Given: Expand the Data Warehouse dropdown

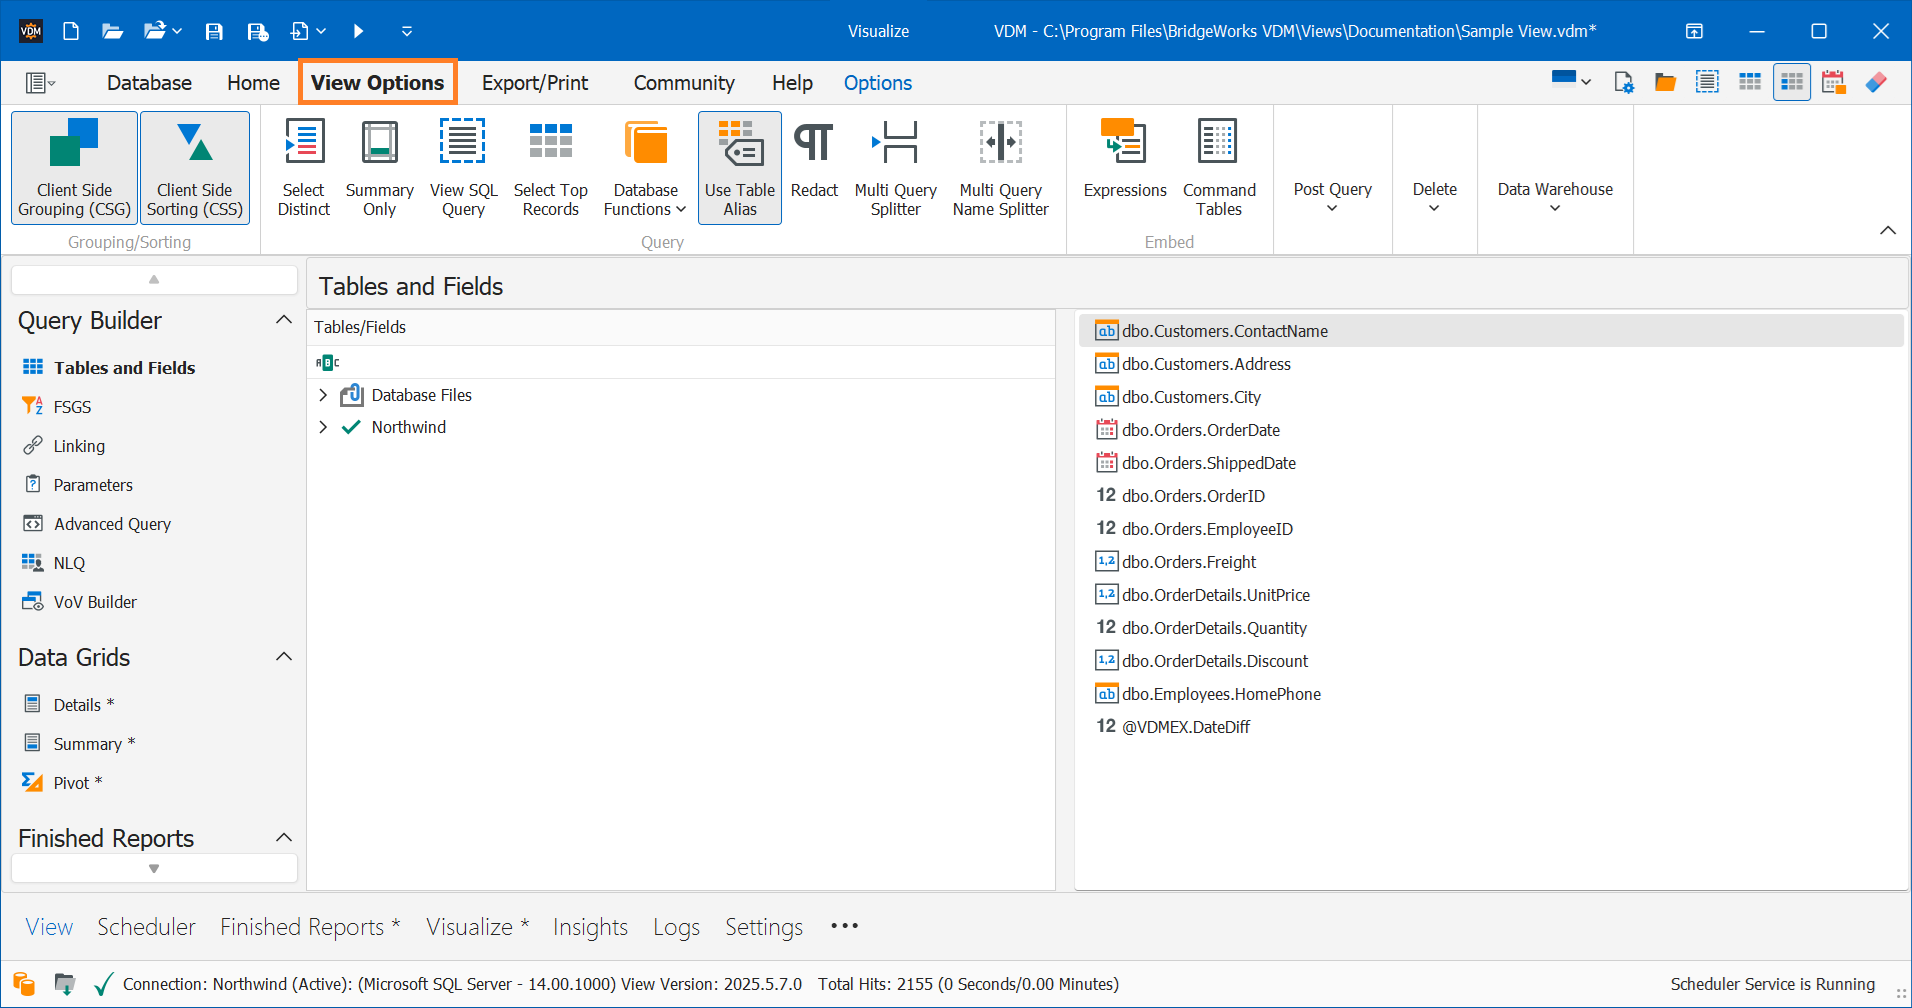Looking at the screenshot, I should 1555,196.
